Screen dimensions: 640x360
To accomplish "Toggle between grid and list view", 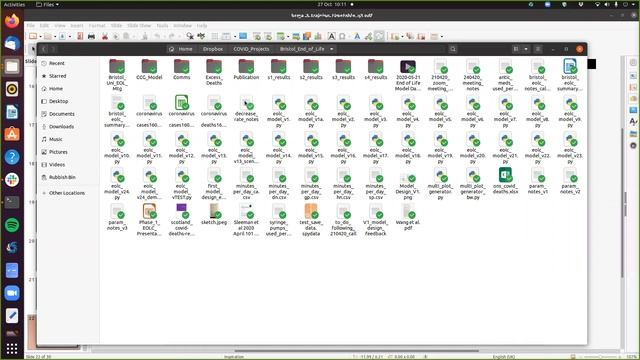I will pyautogui.click(x=516, y=49).
